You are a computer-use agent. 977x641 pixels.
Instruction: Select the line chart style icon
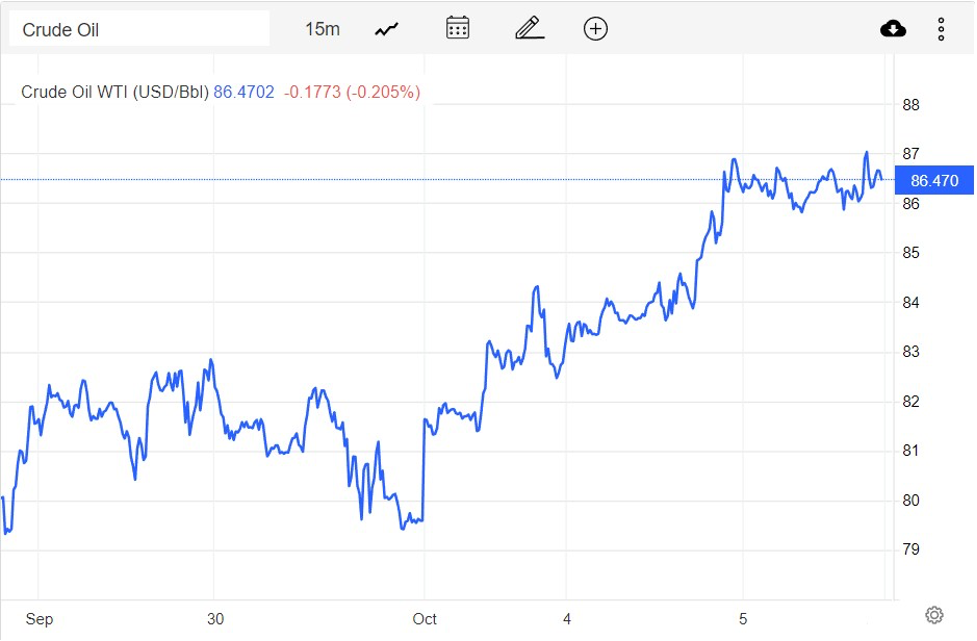click(x=386, y=28)
